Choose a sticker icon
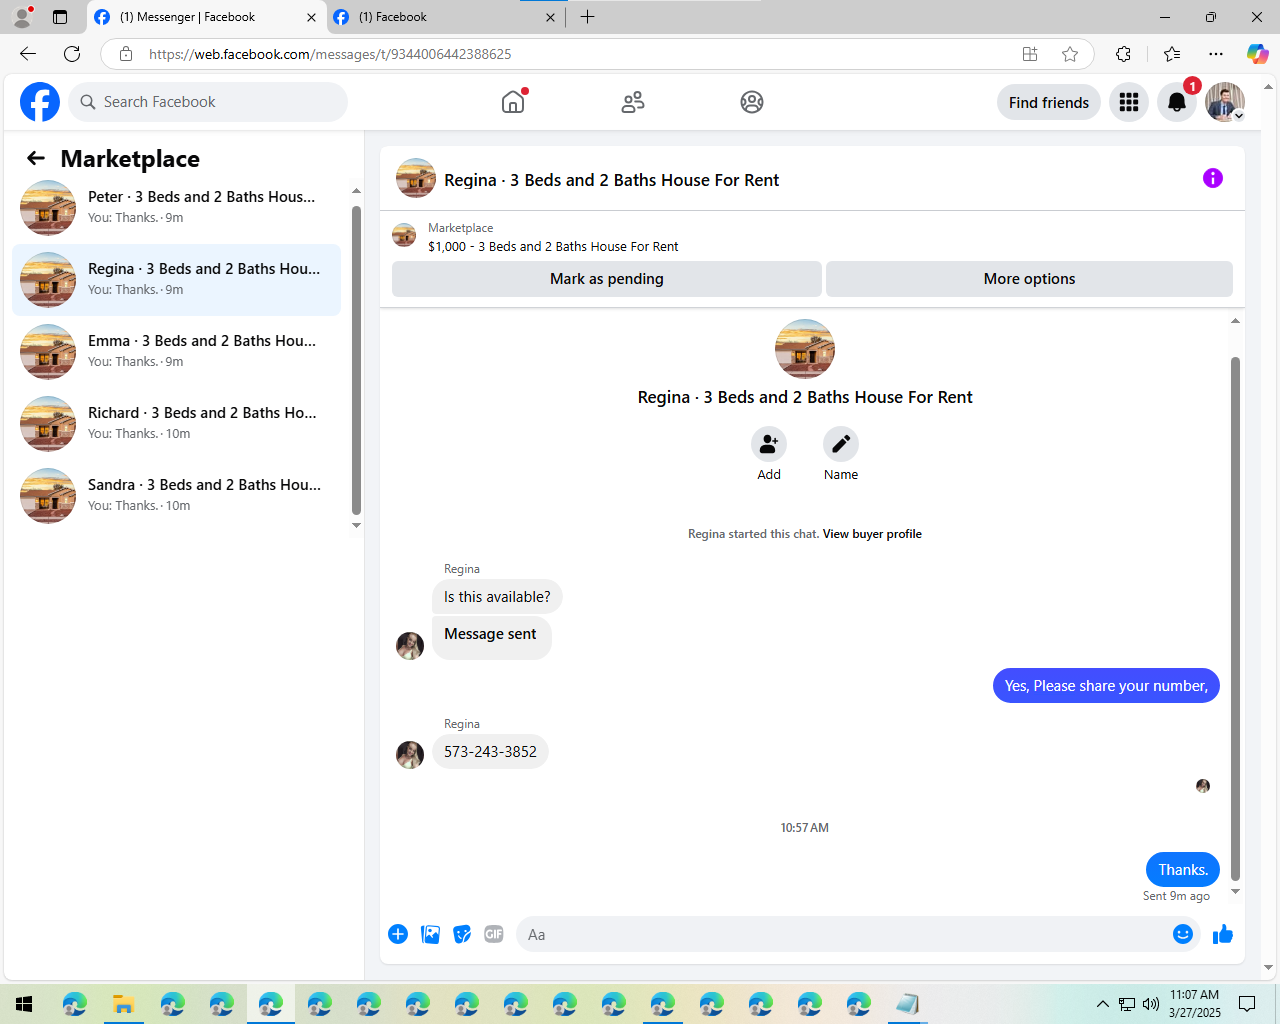The height and width of the screenshot is (1024, 1280). point(462,934)
